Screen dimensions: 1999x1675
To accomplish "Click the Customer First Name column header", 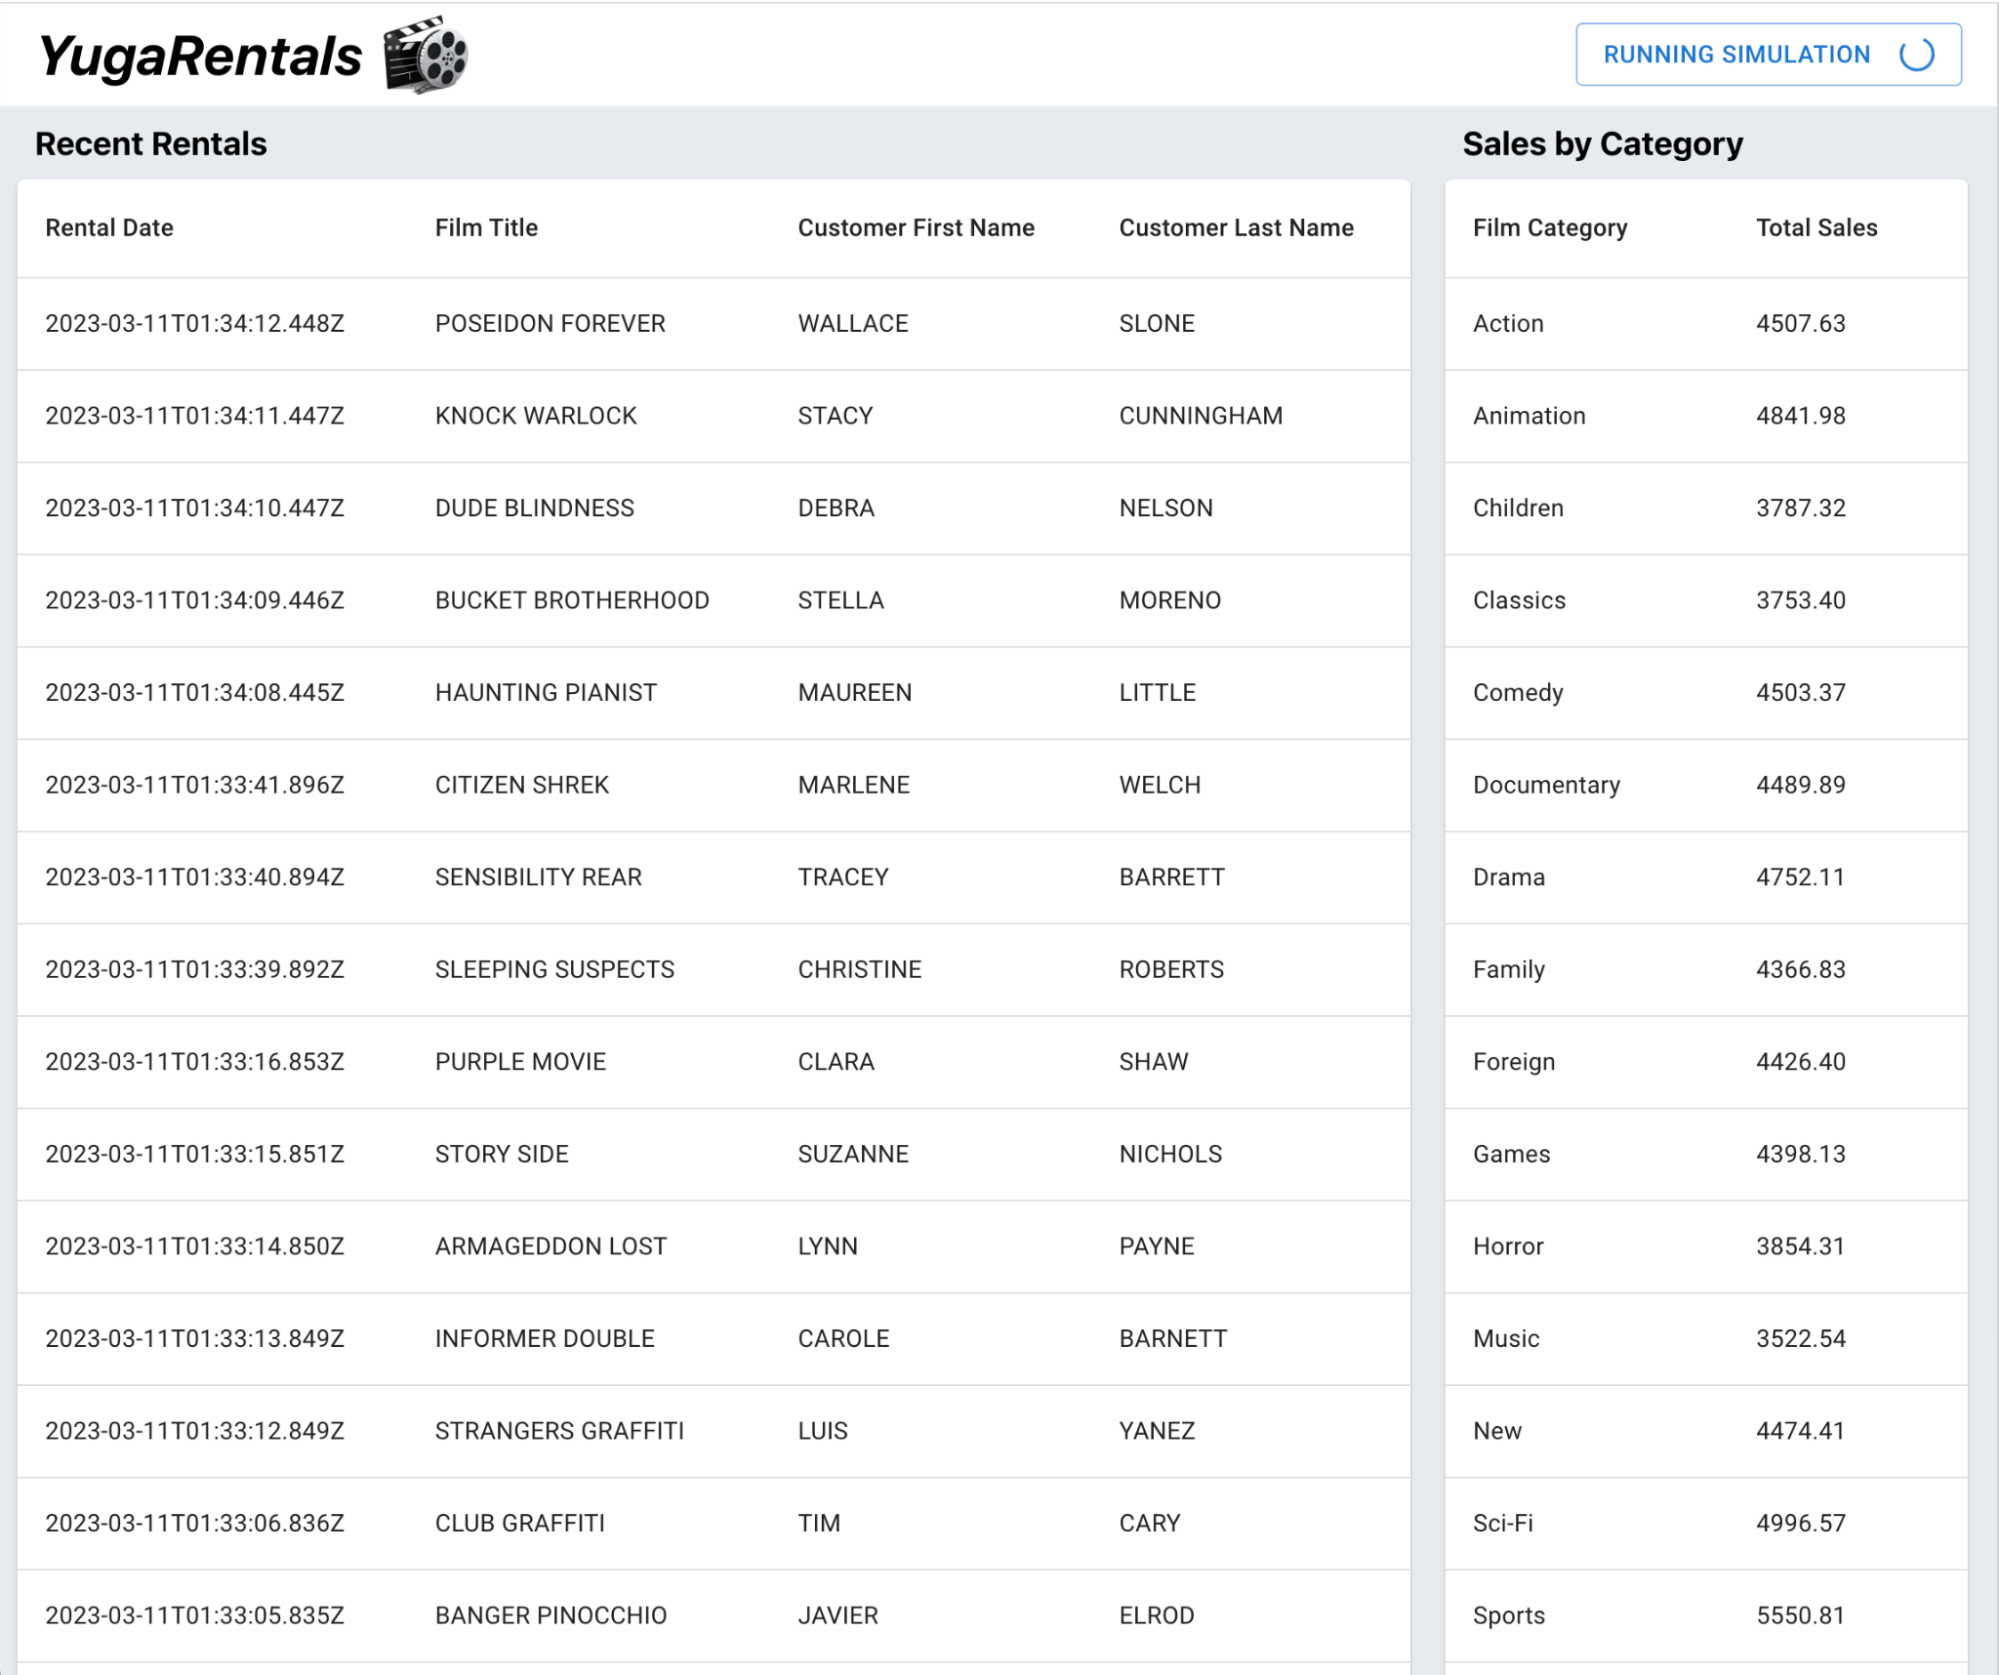I will (x=915, y=228).
